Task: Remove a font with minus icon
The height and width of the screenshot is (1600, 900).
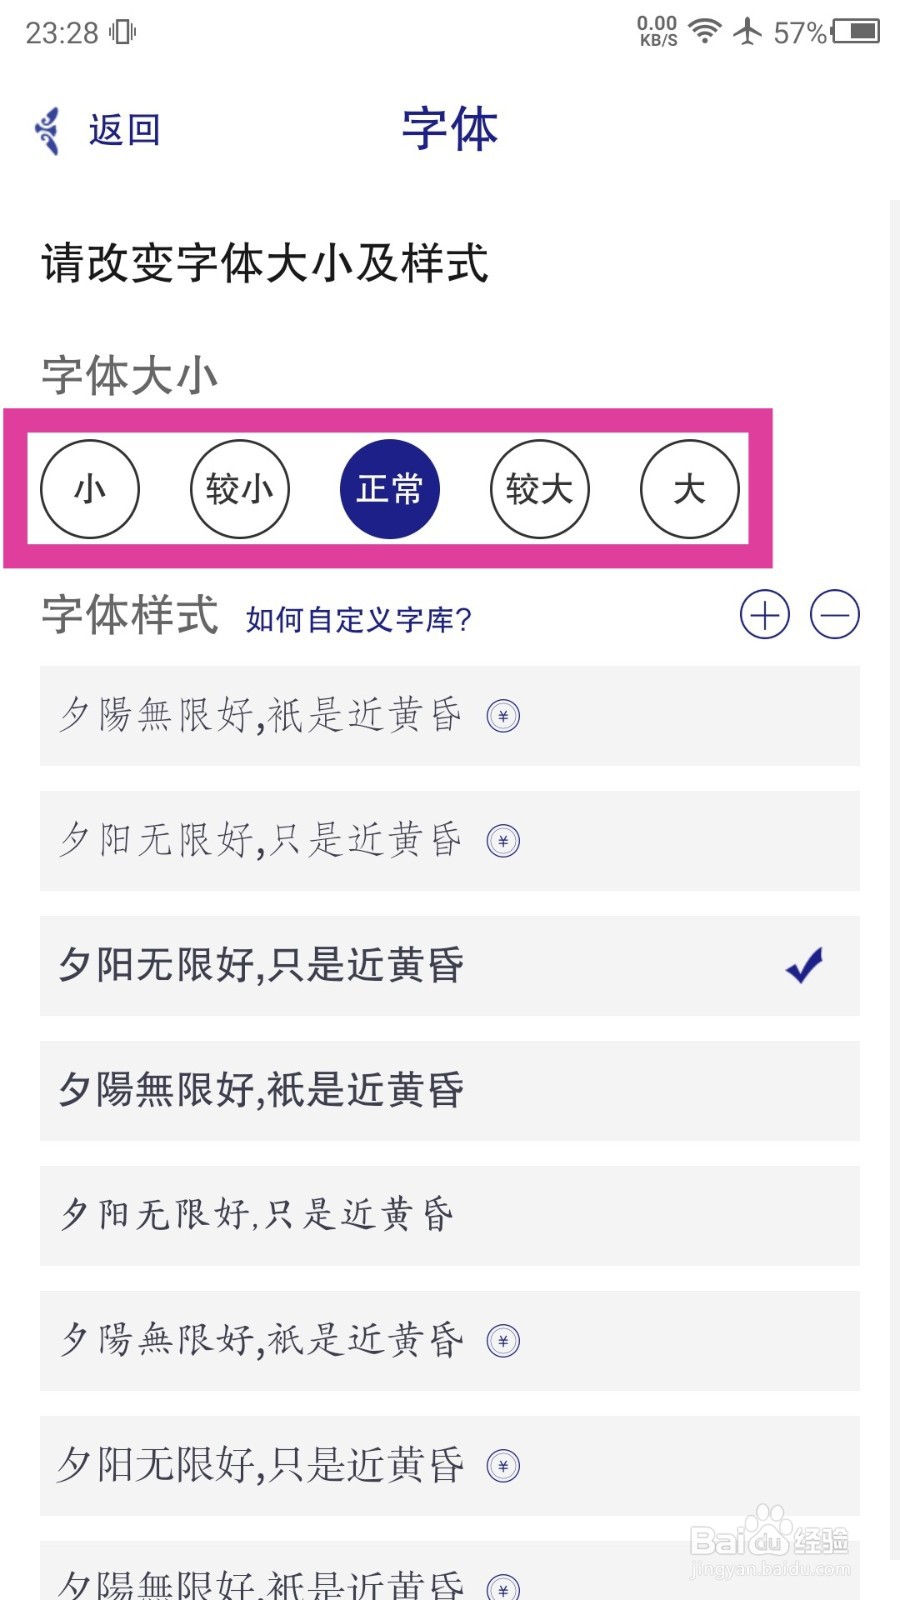Action: (x=835, y=614)
